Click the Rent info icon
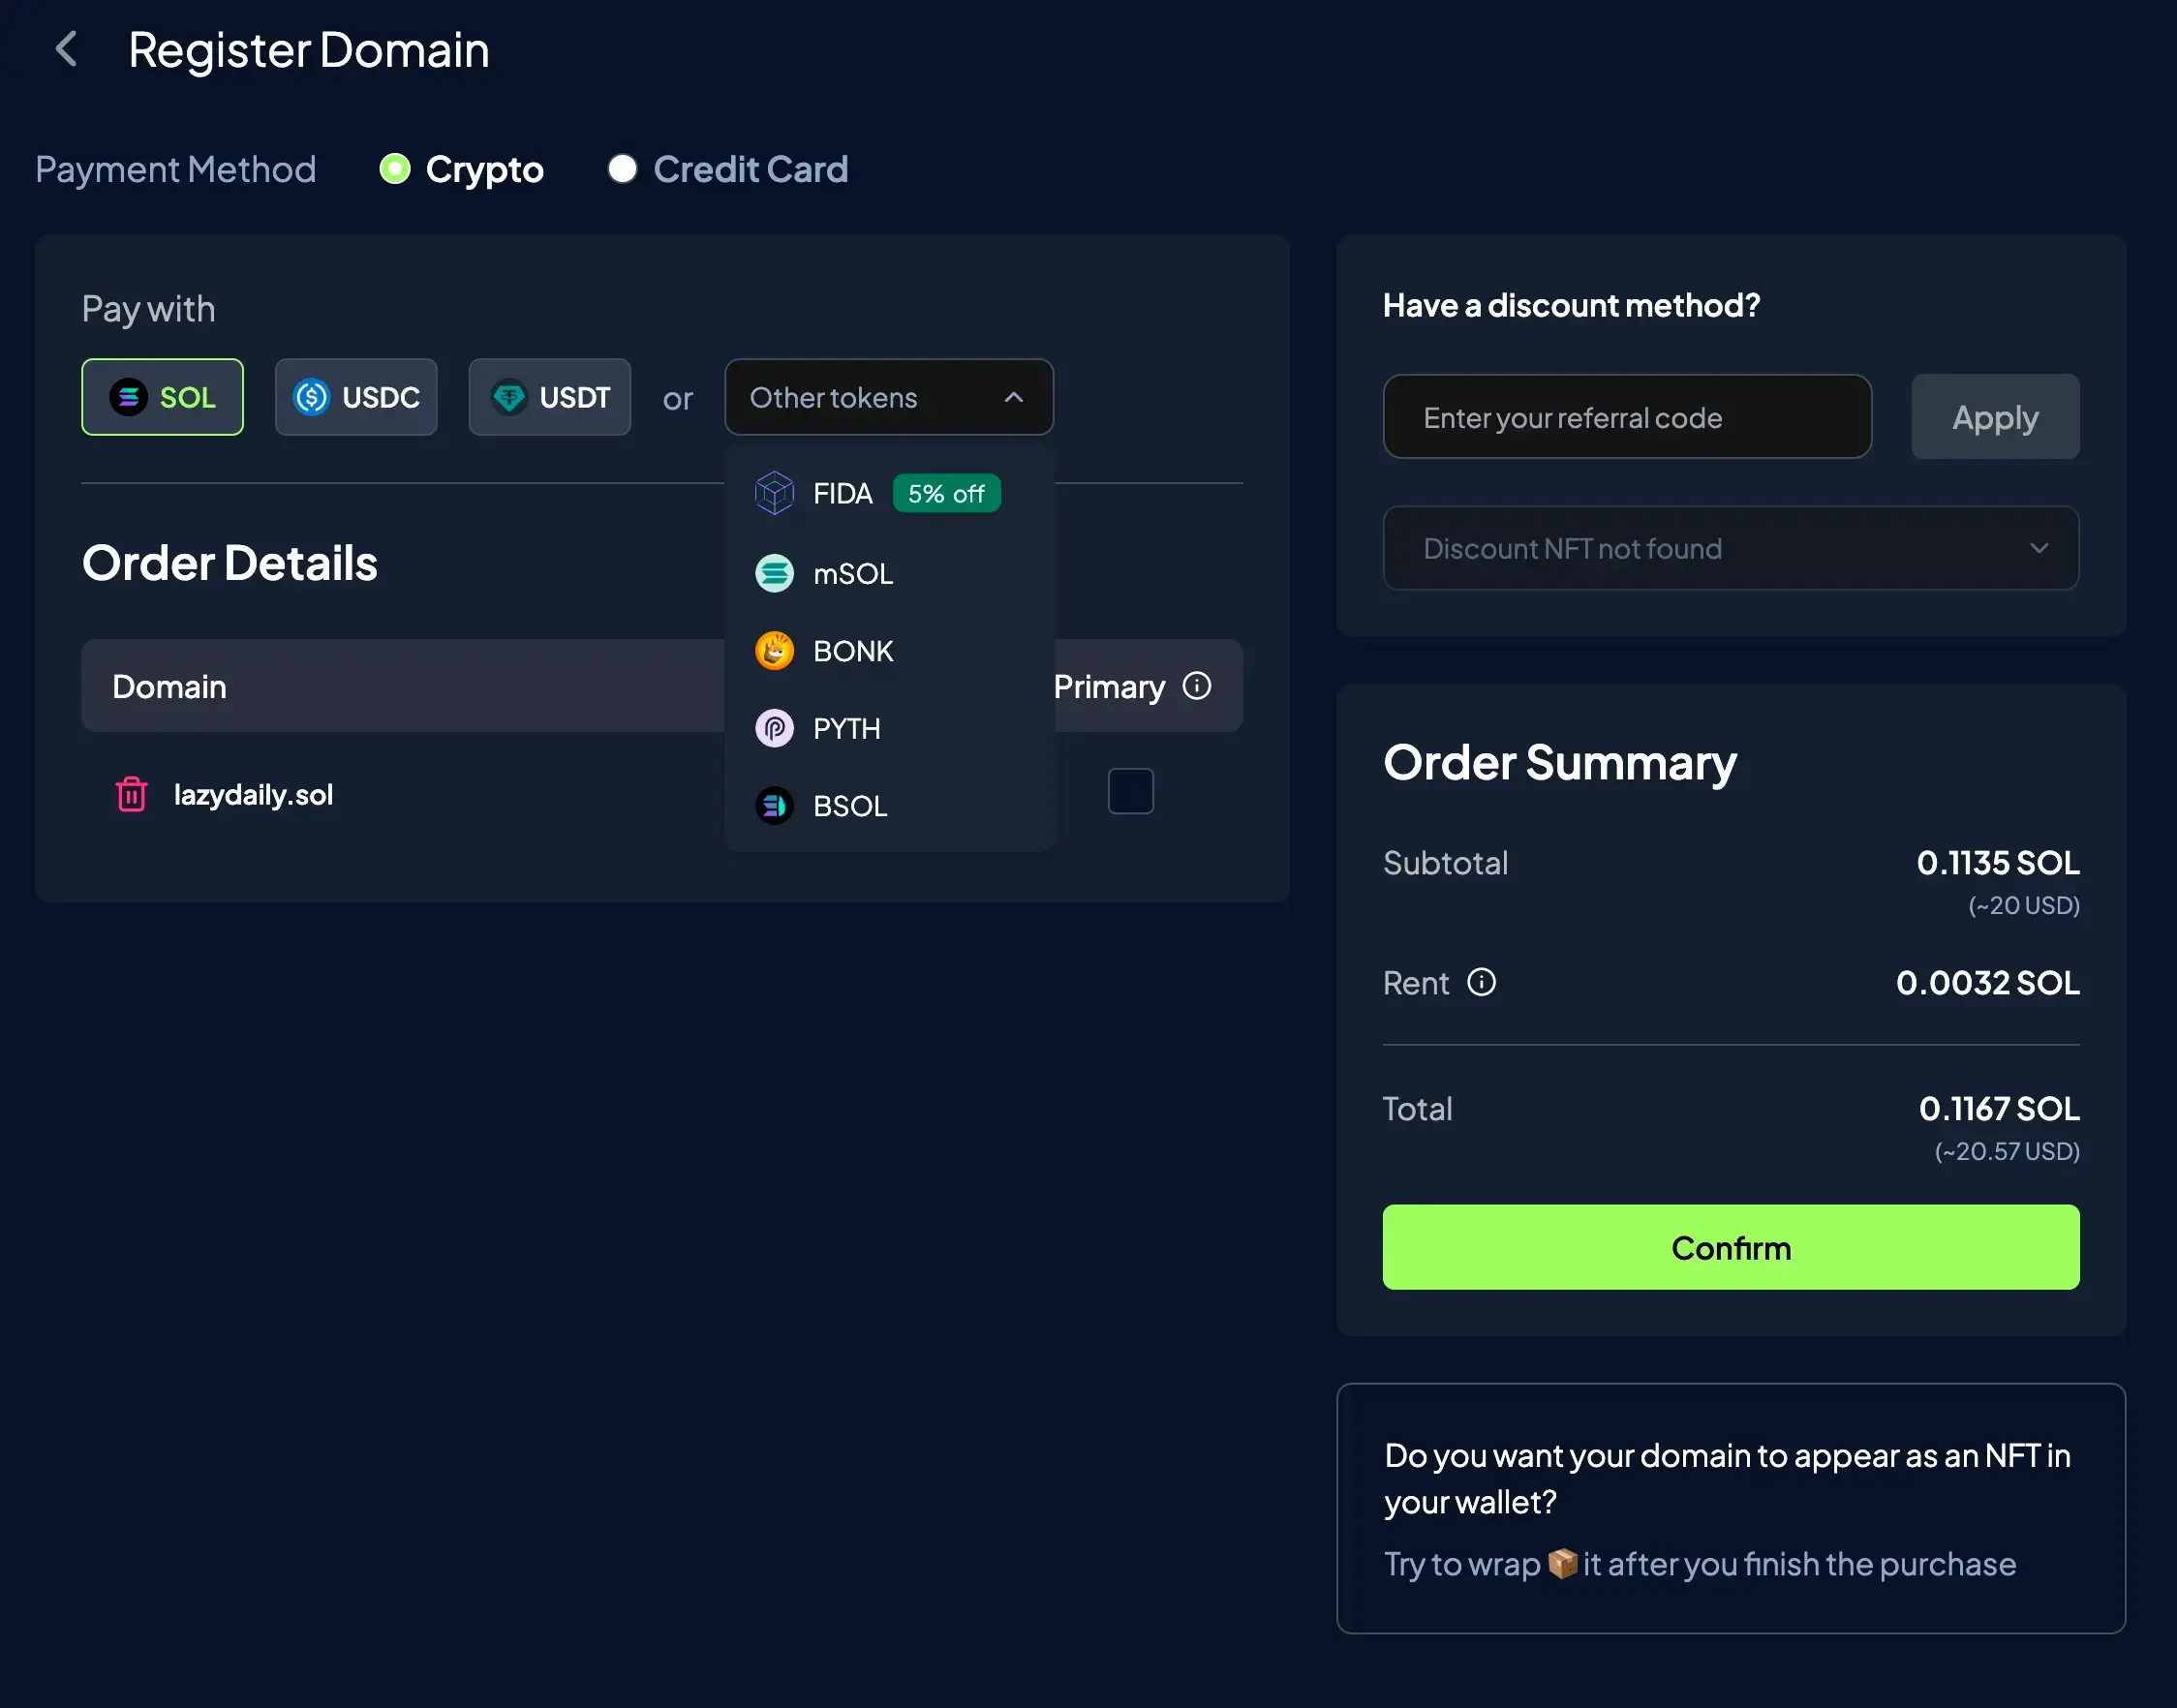This screenshot has width=2177, height=1708. [1480, 982]
